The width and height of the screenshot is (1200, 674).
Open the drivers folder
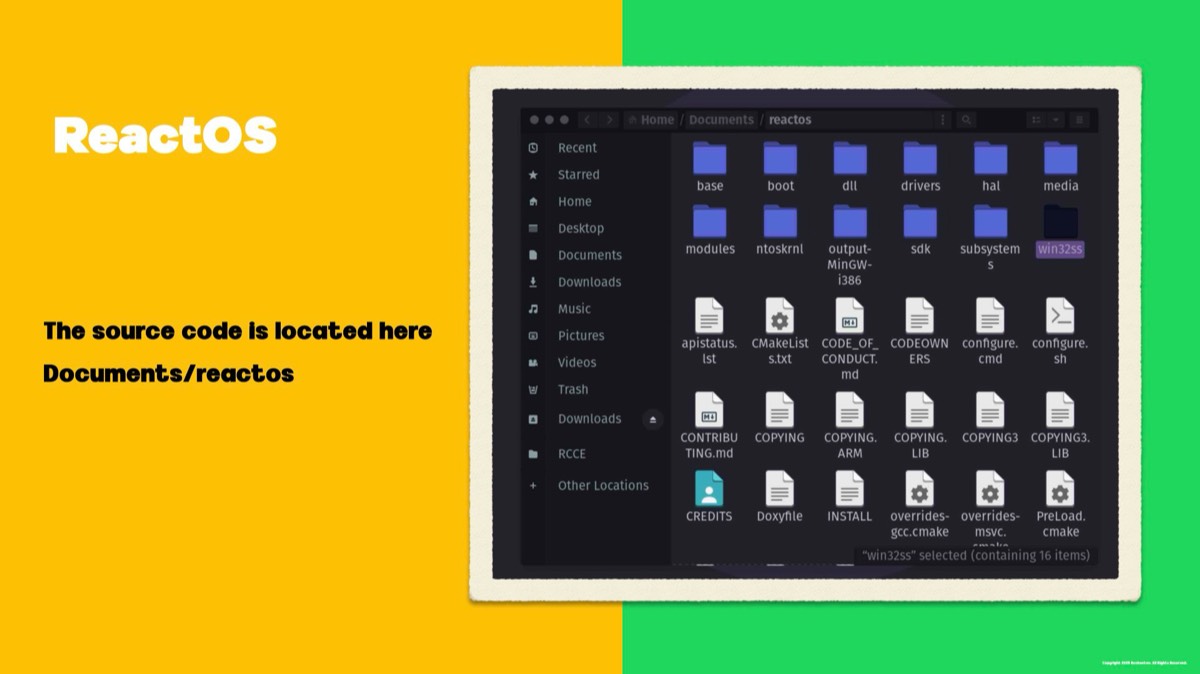pos(920,159)
